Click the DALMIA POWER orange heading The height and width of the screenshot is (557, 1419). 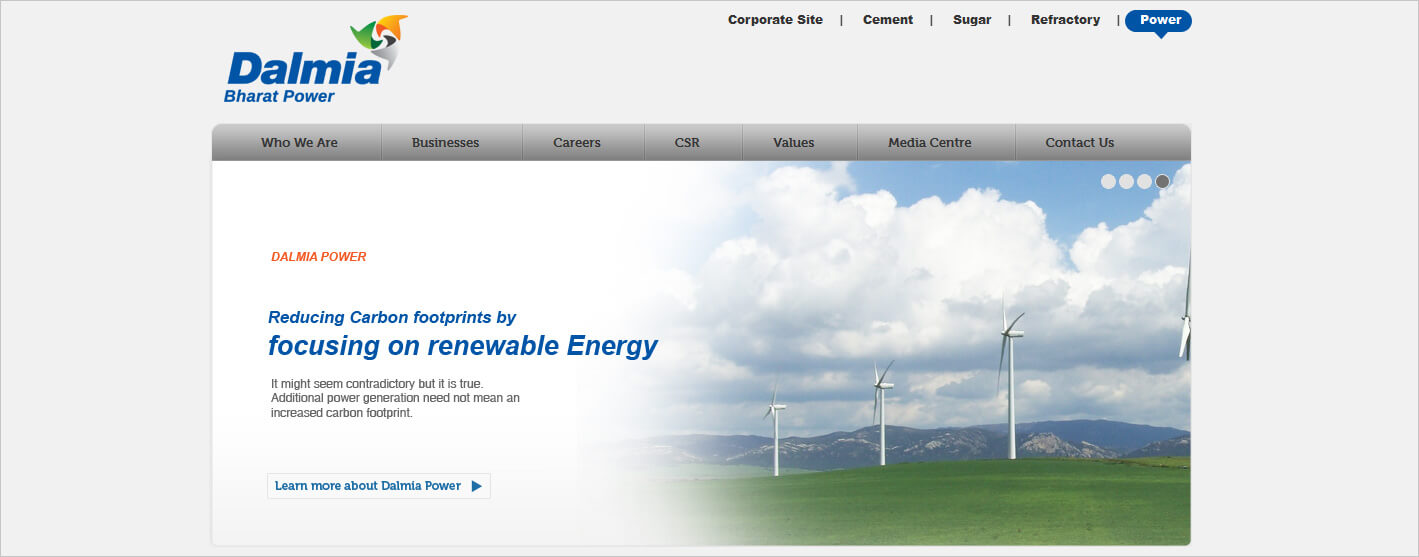click(319, 257)
